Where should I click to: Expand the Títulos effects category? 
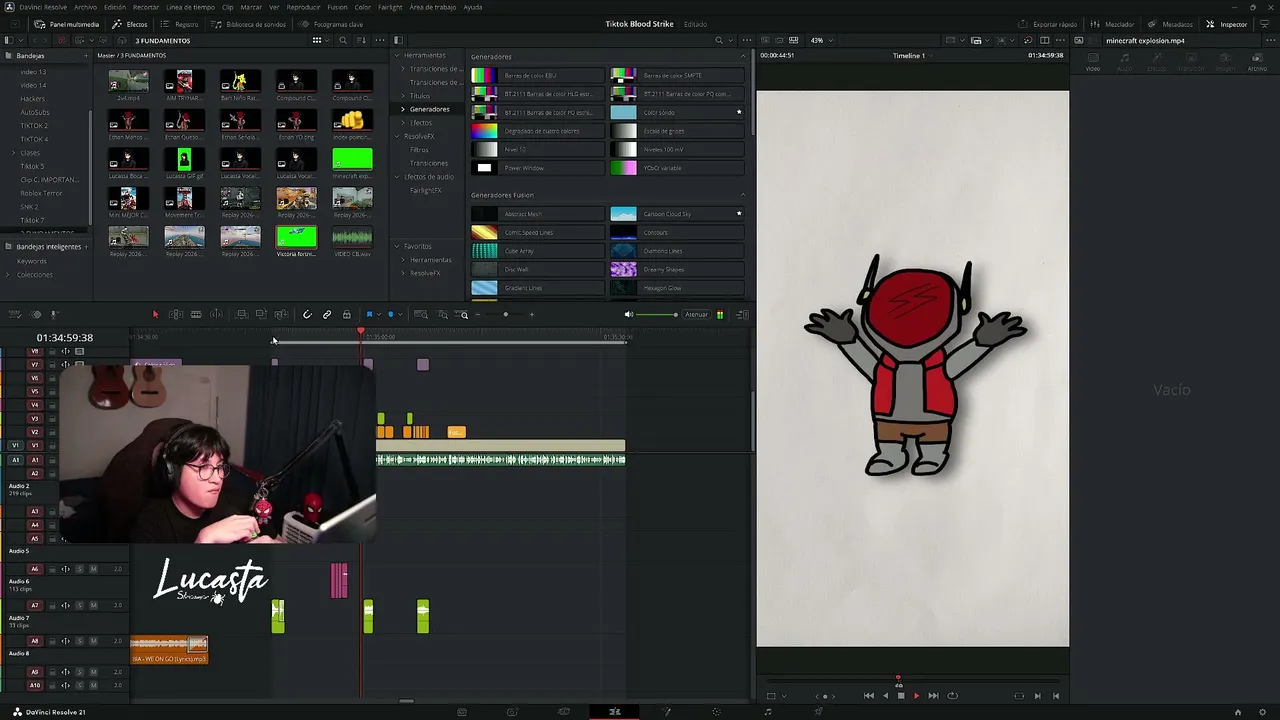coord(403,96)
